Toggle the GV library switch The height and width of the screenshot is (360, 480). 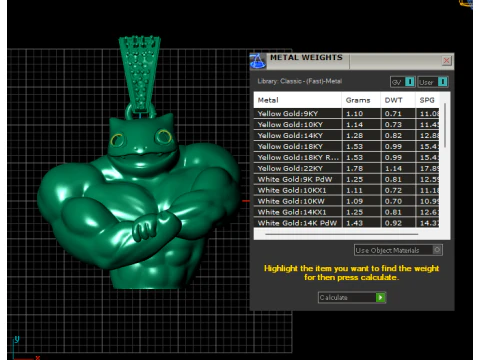click(x=403, y=82)
